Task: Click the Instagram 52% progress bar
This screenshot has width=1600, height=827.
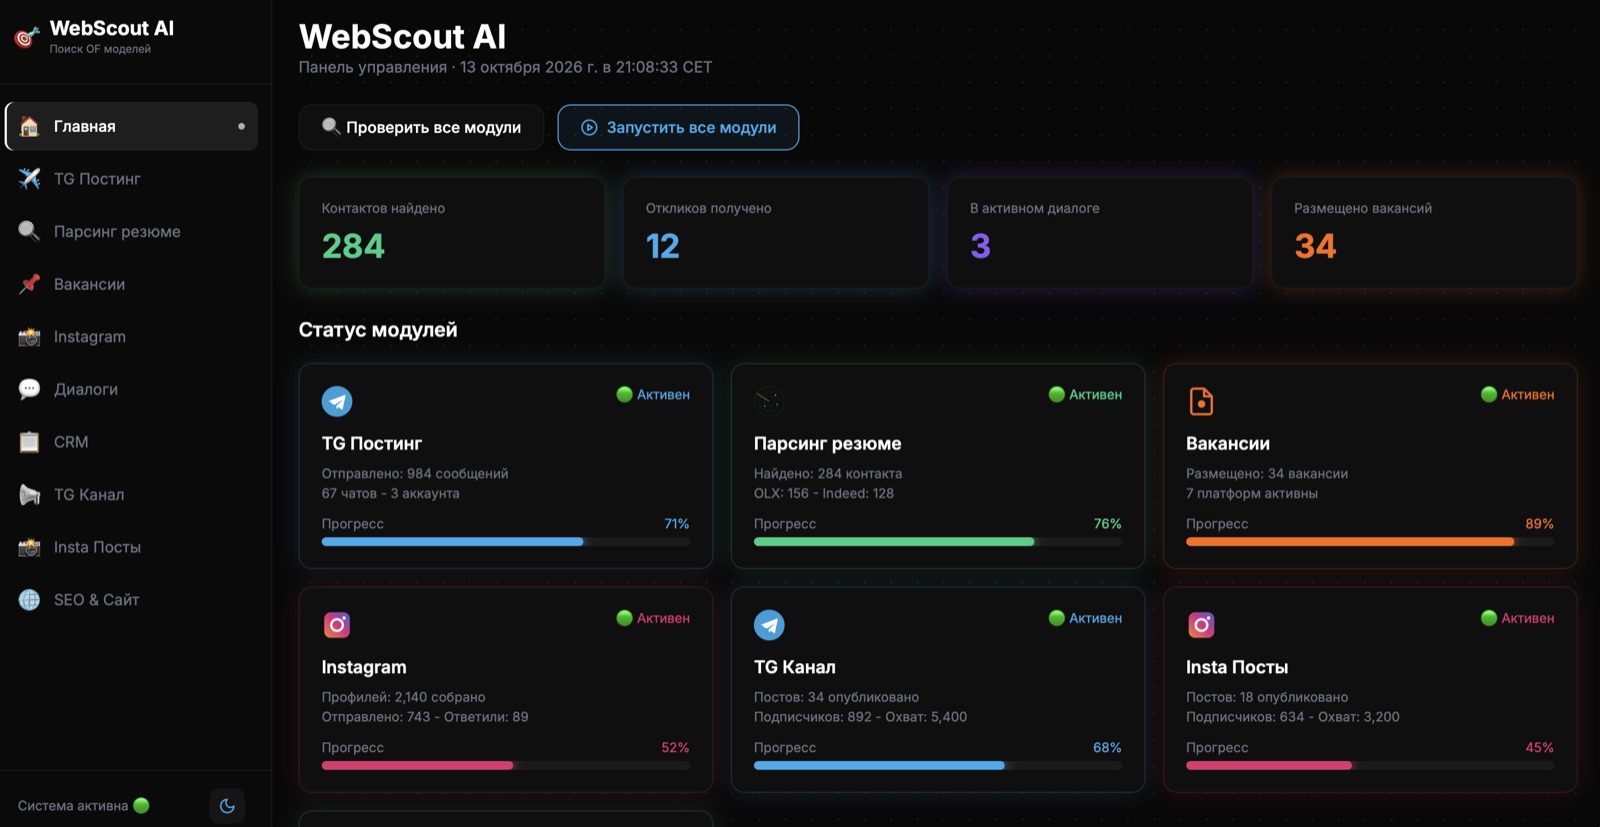Action: 505,766
